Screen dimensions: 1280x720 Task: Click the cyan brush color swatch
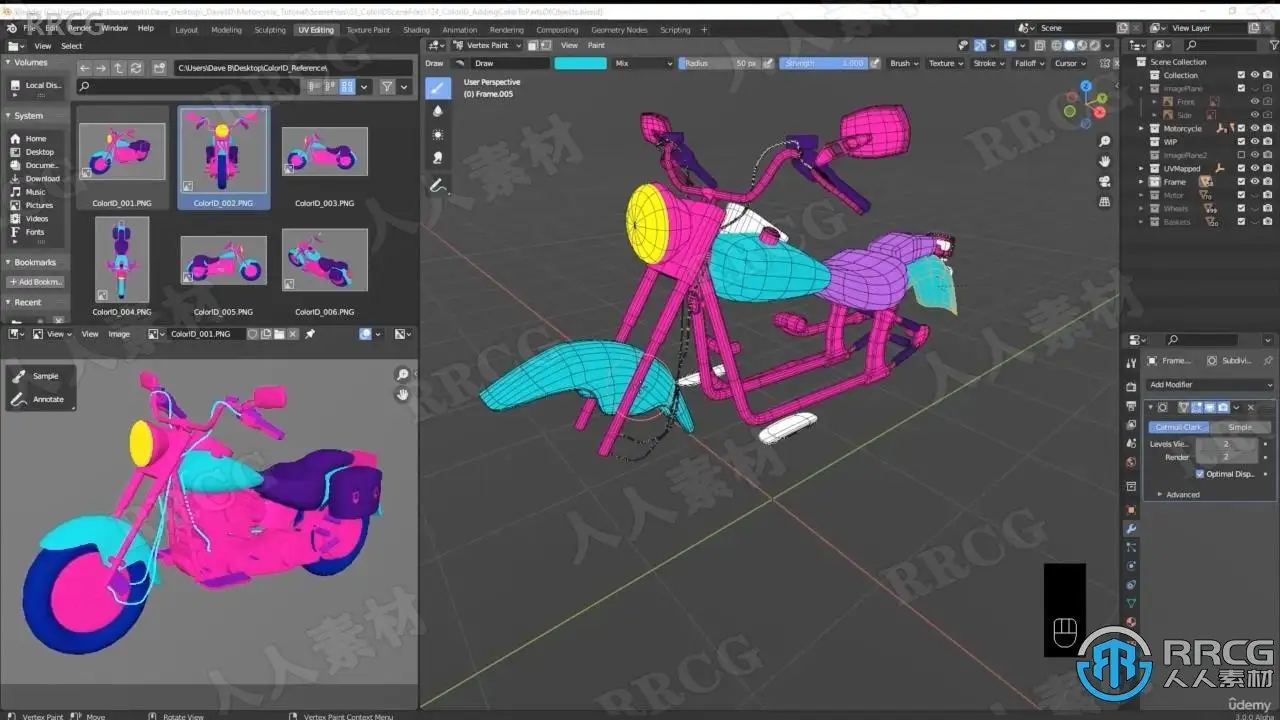click(x=580, y=63)
